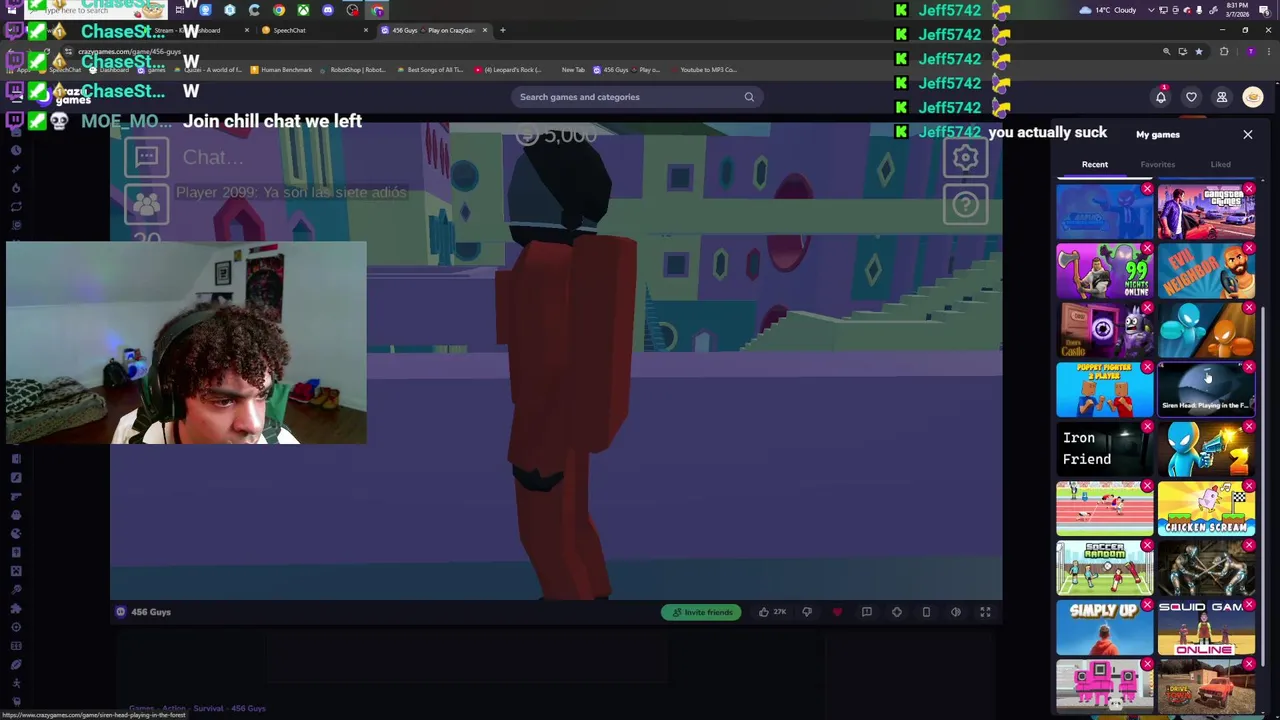The width and height of the screenshot is (1280, 720).
Task: Remove Iron Friend from recent list
Action: pyautogui.click(x=1147, y=427)
